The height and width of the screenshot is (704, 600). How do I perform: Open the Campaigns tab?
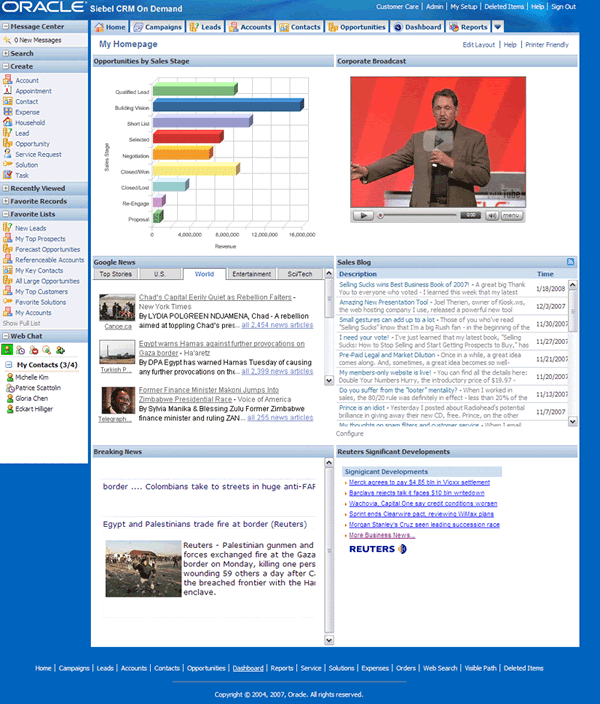click(158, 27)
